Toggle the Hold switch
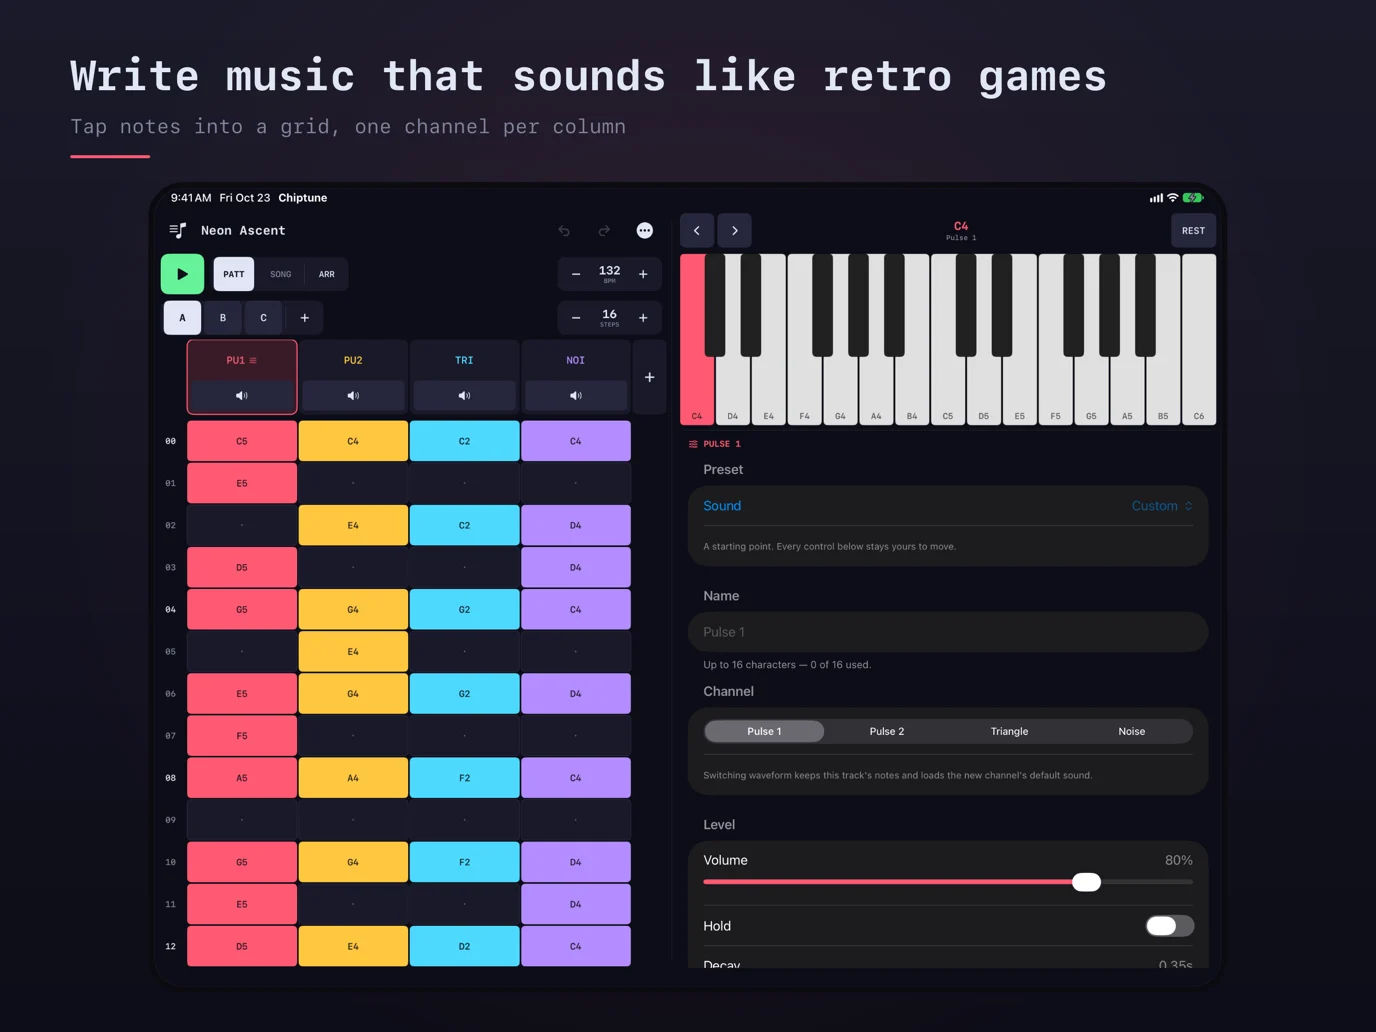This screenshot has width=1376, height=1032. pos(1169,926)
